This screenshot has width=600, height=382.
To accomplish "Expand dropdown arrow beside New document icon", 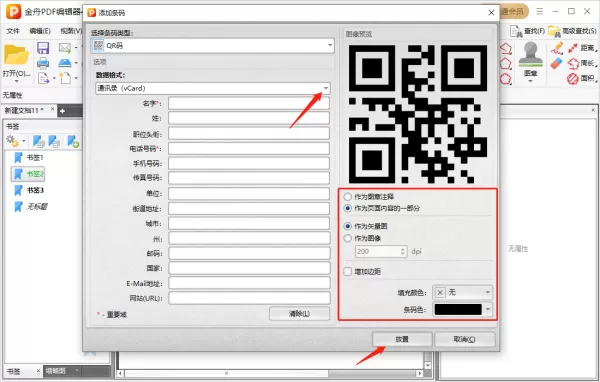I will [x=76, y=78].
